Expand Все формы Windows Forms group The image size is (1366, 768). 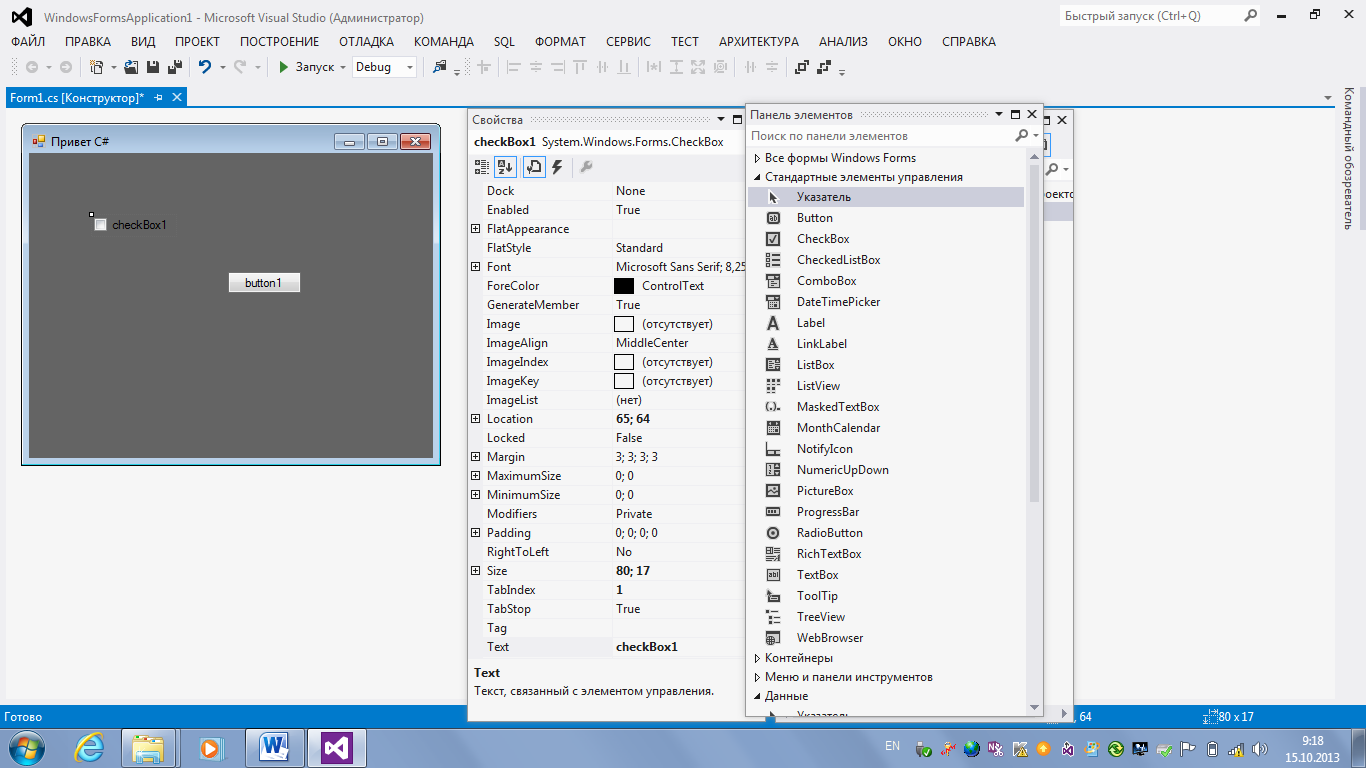point(757,158)
